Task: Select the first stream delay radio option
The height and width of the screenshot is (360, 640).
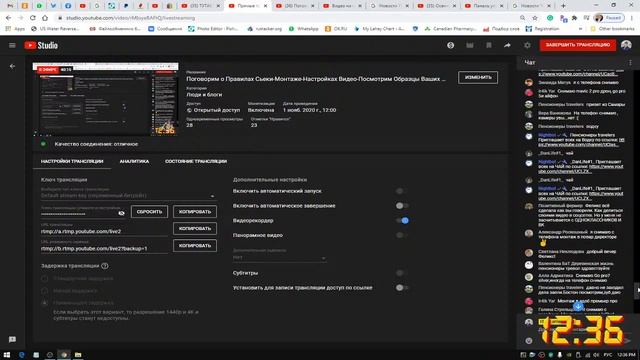Action: (x=44, y=278)
